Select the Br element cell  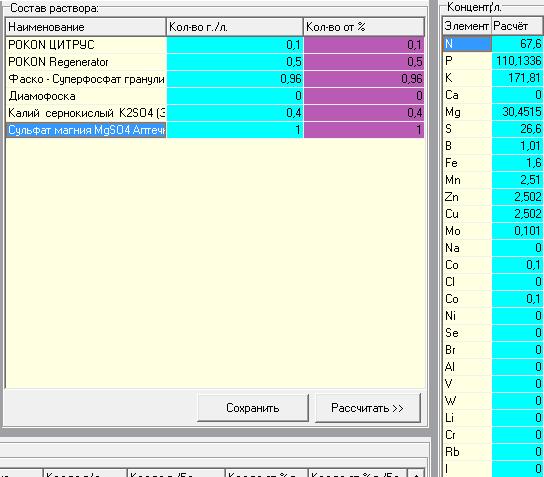coord(467,350)
